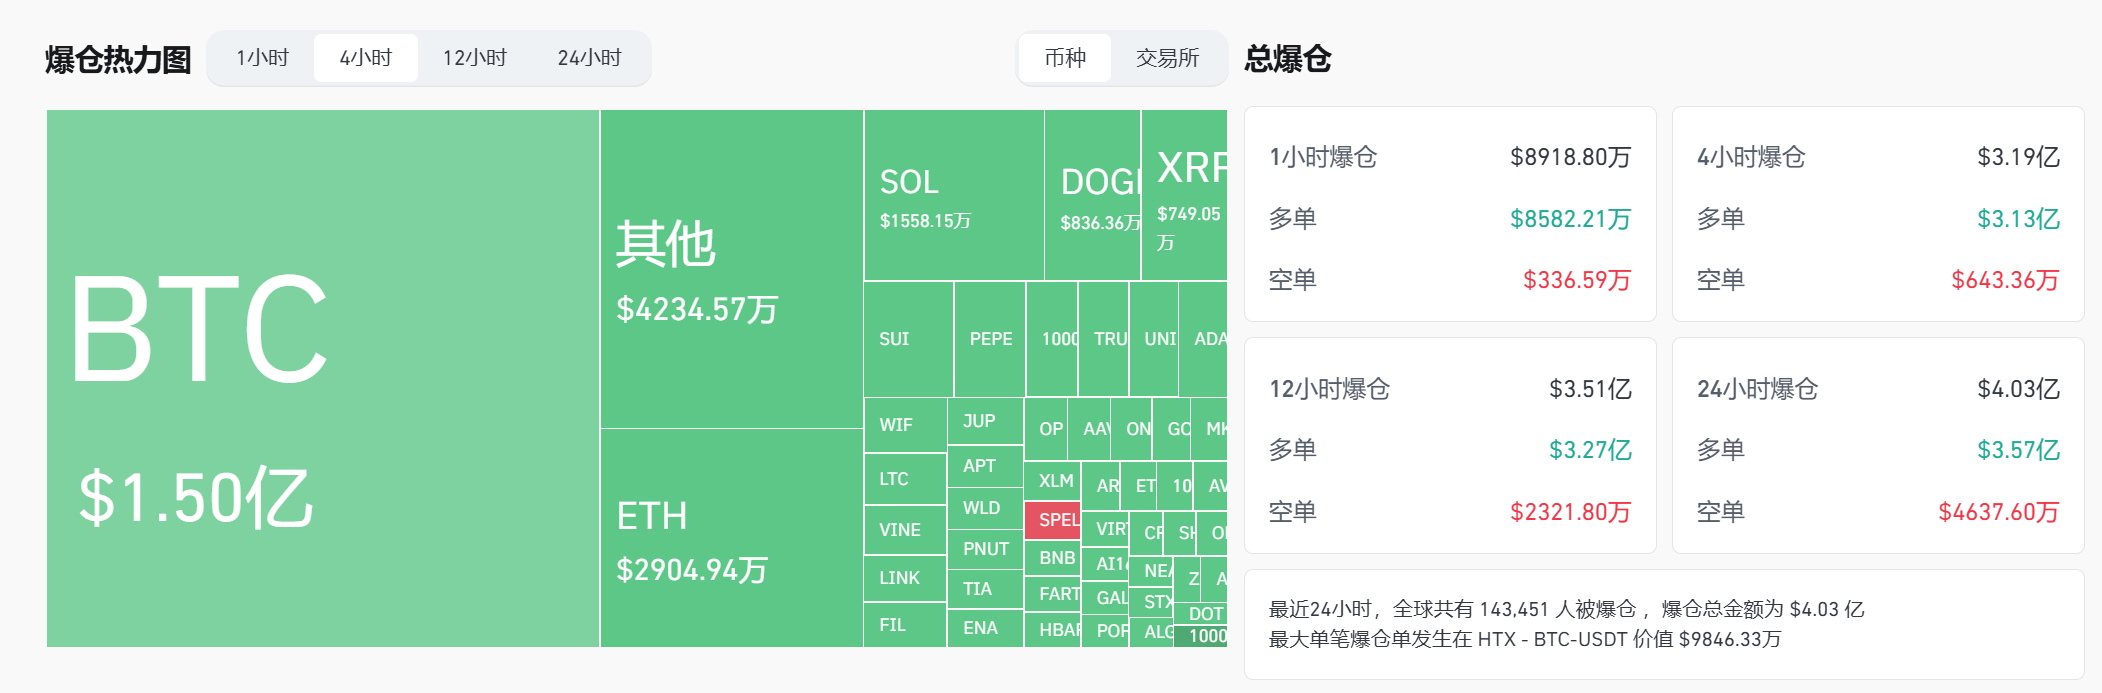Select the 4小时 timeframe tab

(x=366, y=58)
